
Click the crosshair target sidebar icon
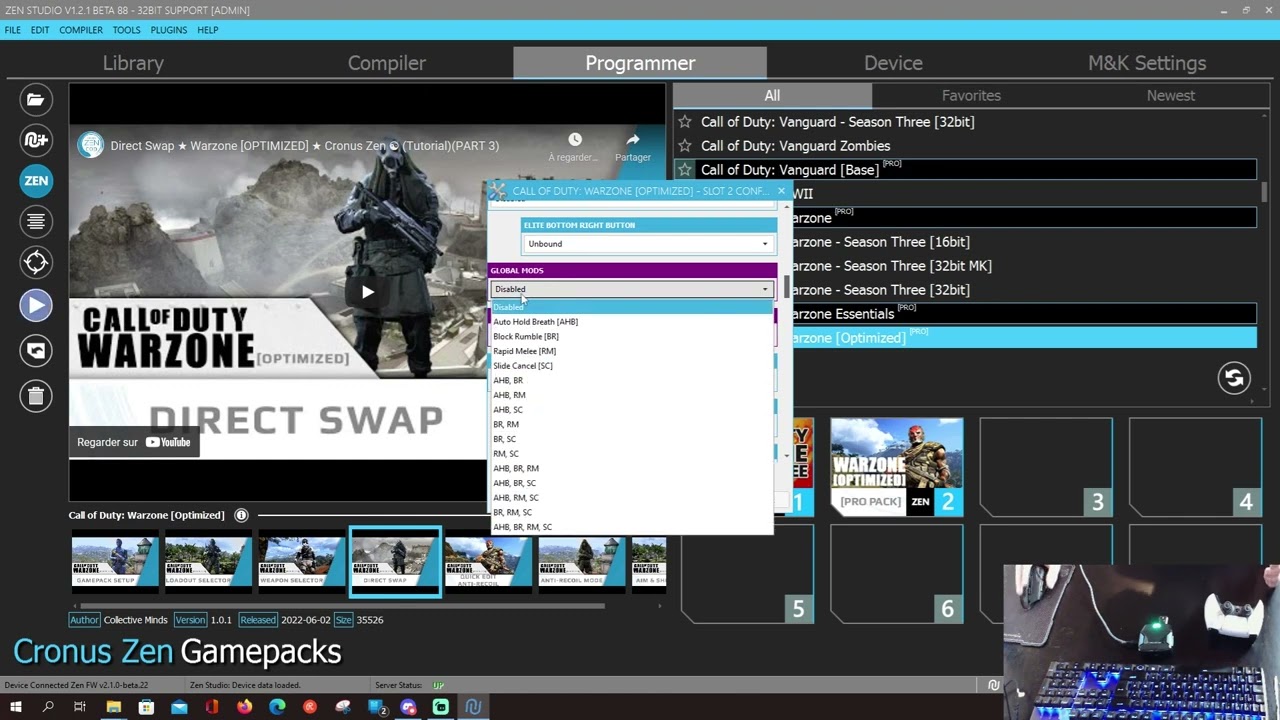[36, 263]
